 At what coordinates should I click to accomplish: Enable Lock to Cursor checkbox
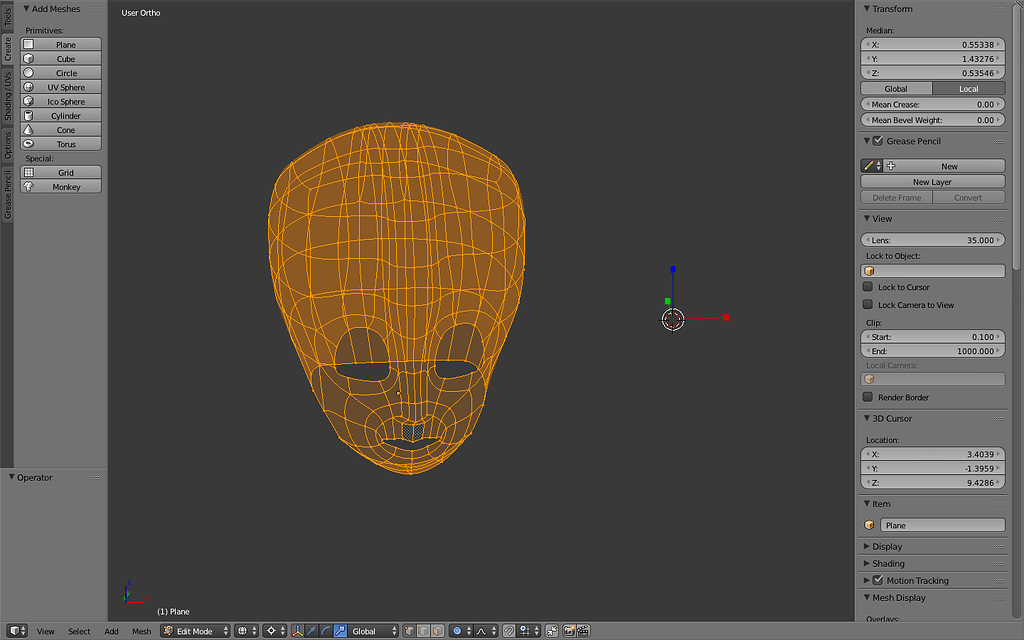868,287
